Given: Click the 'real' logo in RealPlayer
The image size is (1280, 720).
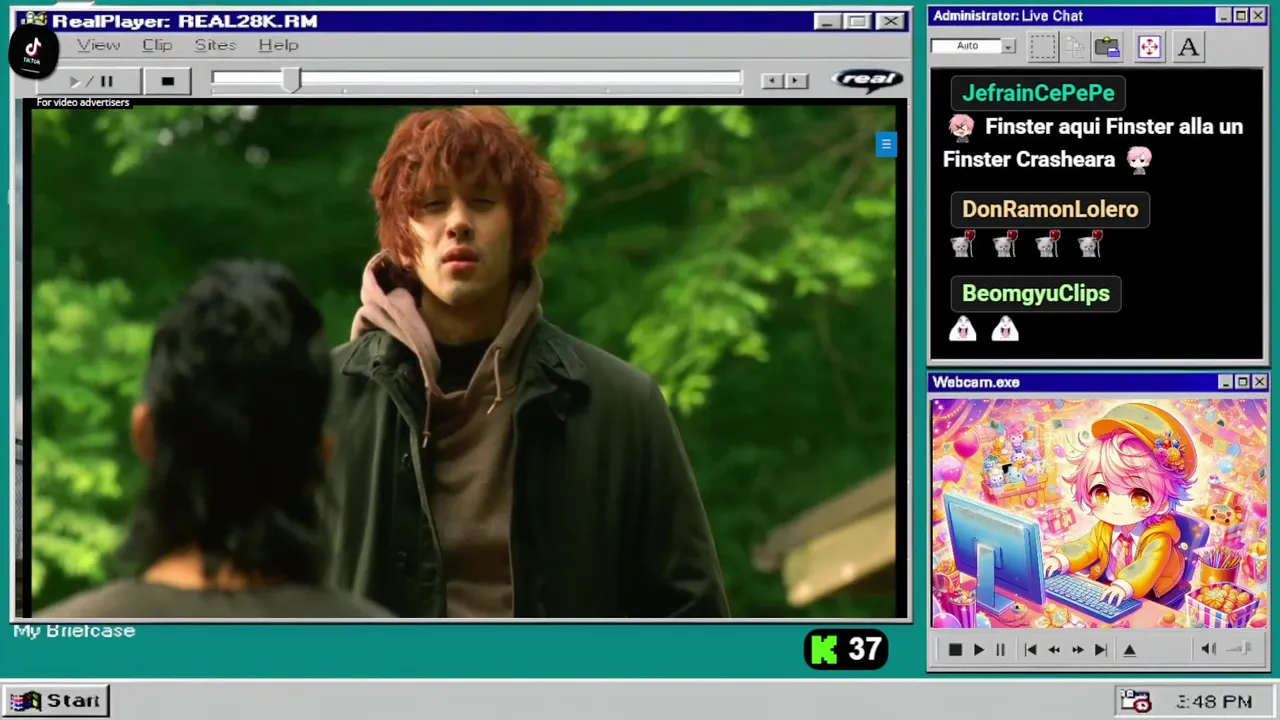Looking at the screenshot, I should (868, 79).
